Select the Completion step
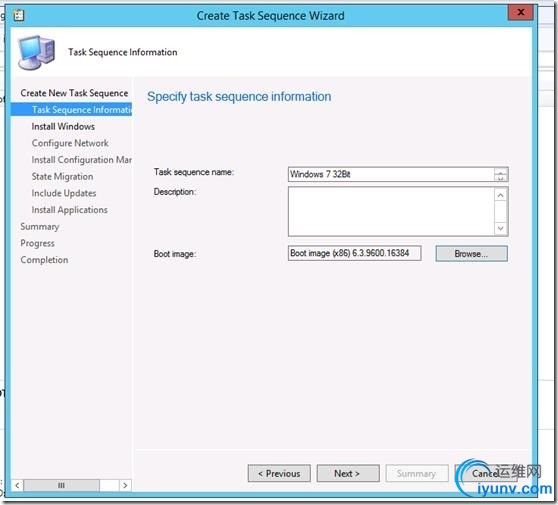This screenshot has height=505, width=558. coord(44,260)
